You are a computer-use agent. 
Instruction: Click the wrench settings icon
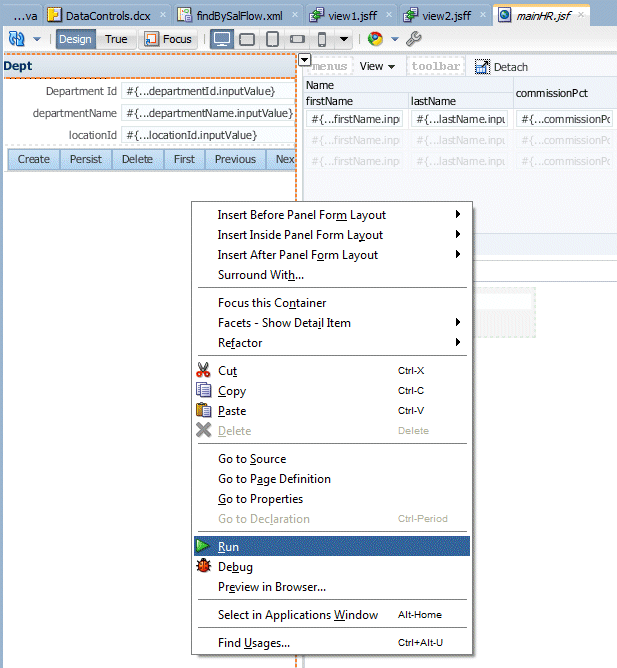point(413,39)
